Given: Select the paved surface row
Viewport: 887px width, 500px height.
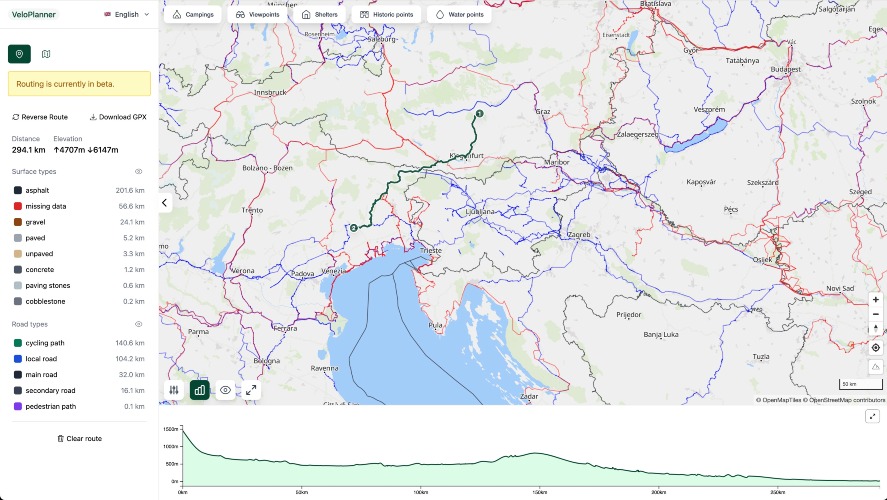Looking at the screenshot, I should 79,238.
